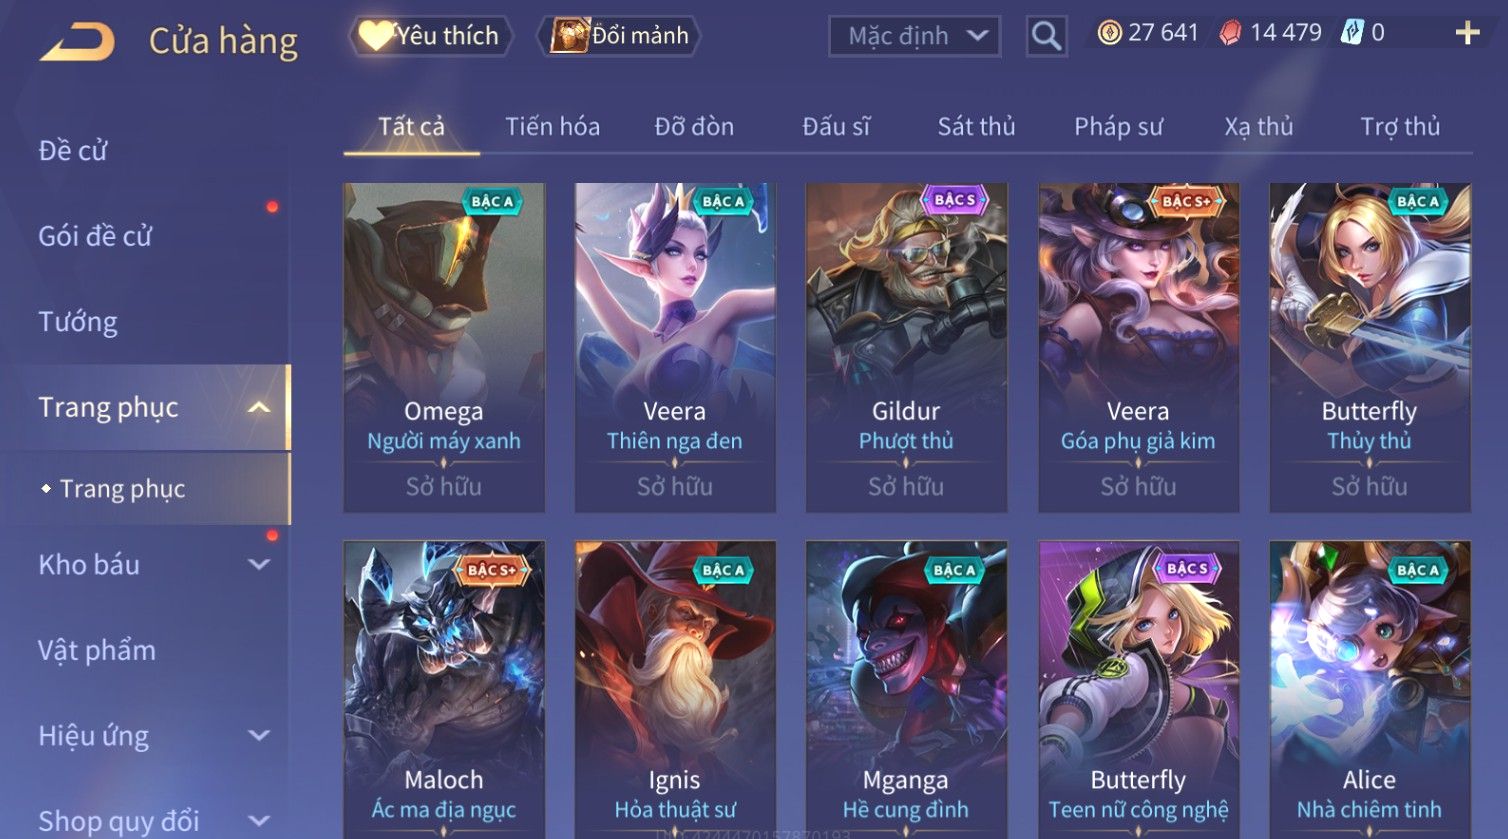
Task: Expand the Hiệu ứng sidebar section
Action: (259, 736)
